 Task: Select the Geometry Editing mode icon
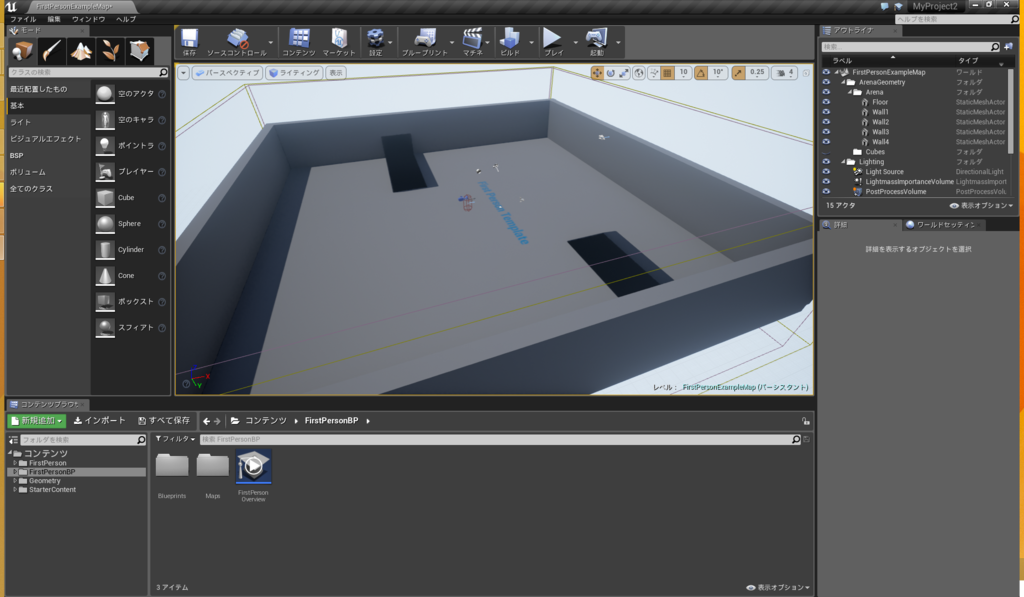139,50
